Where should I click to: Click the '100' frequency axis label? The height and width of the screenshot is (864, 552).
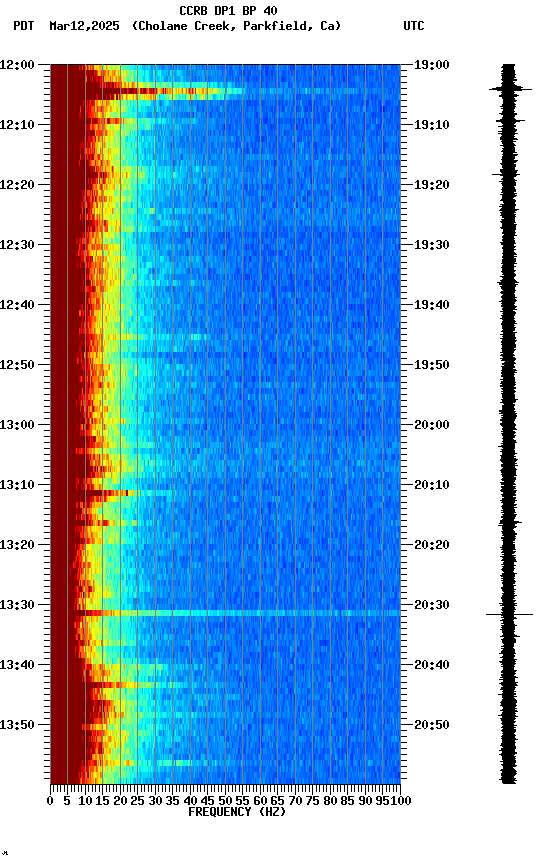400,801
